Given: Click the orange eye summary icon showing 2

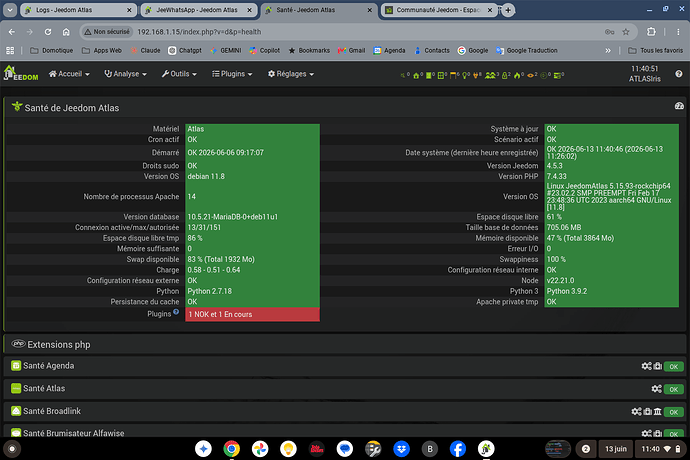Looking at the screenshot, I should coord(530,76).
